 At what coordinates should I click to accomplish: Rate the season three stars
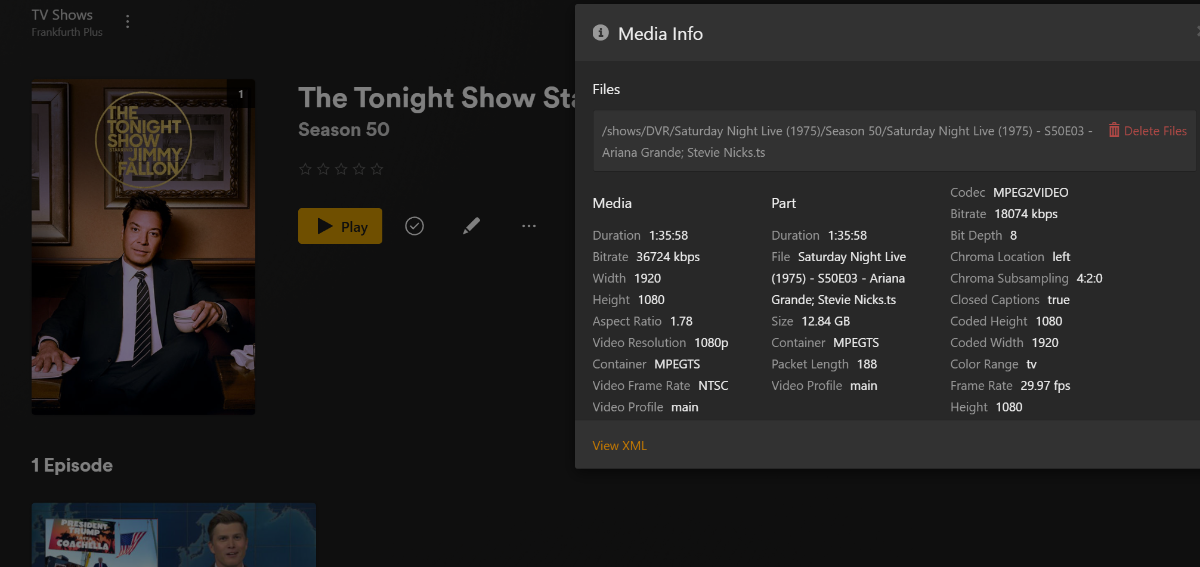click(x=341, y=169)
